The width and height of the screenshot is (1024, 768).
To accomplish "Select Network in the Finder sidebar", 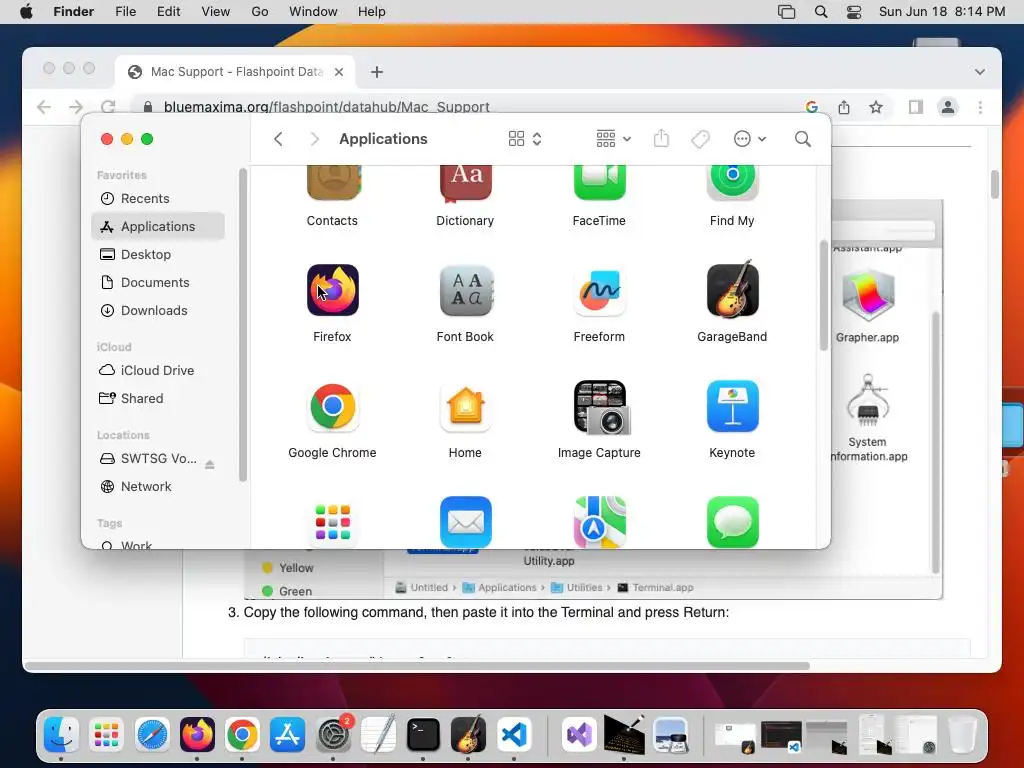I will click(158, 487).
